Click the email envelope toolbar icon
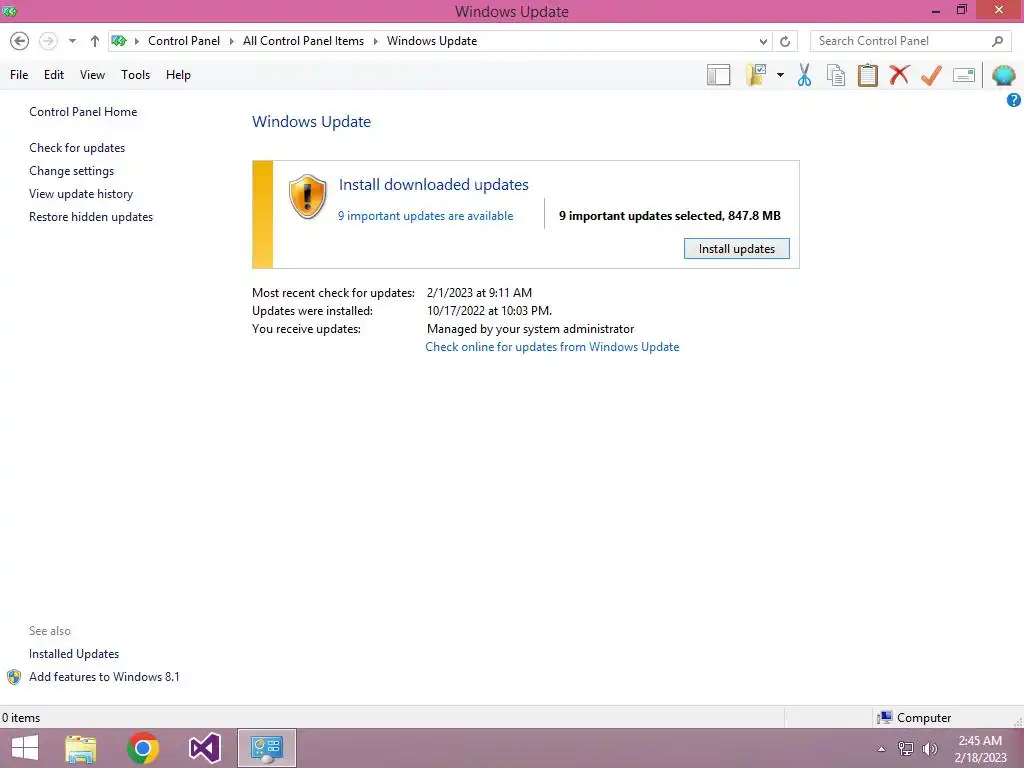1024x768 pixels. (x=964, y=75)
